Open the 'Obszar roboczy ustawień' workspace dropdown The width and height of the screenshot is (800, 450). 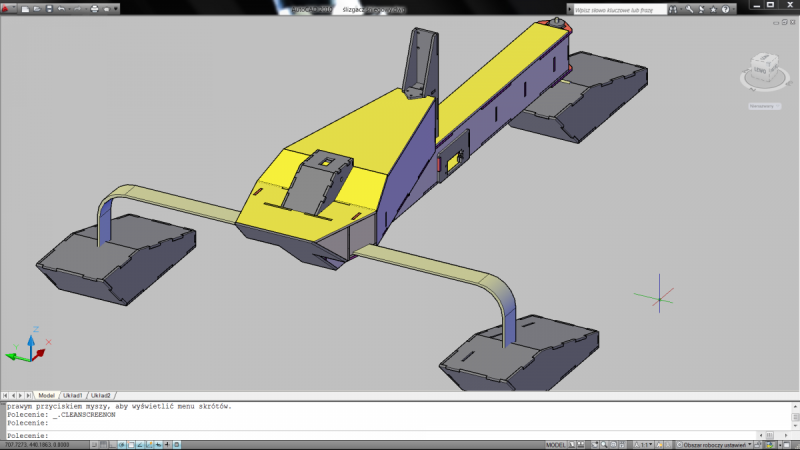pos(716,444)
